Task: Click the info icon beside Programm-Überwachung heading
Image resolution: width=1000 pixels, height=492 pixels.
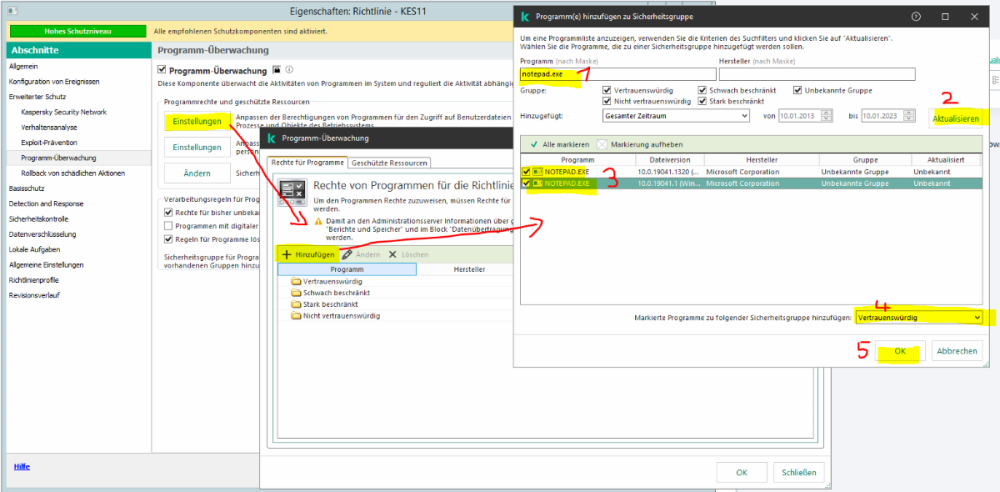Action: [288, 70]
